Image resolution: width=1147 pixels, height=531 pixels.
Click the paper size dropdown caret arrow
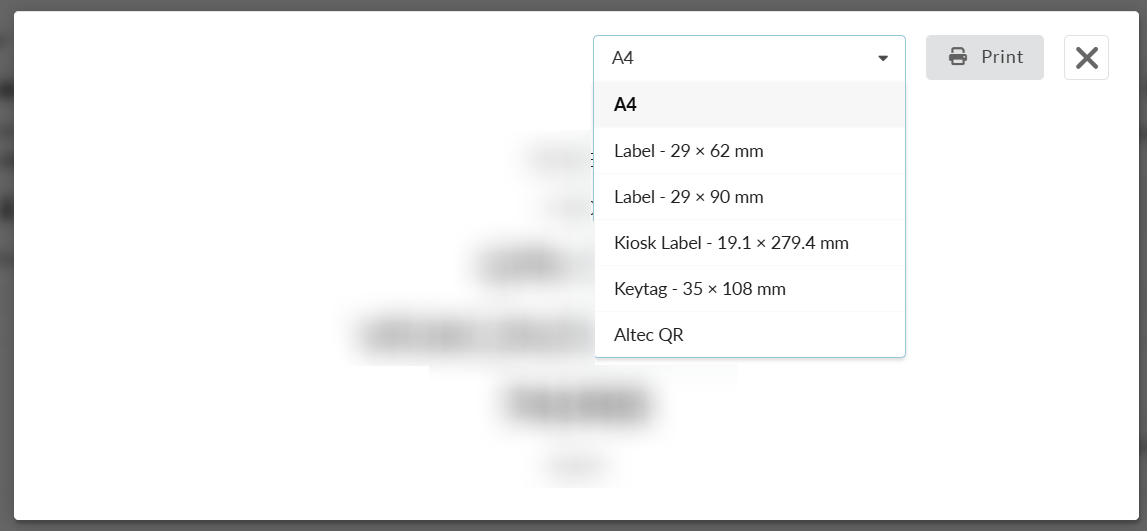883,58
